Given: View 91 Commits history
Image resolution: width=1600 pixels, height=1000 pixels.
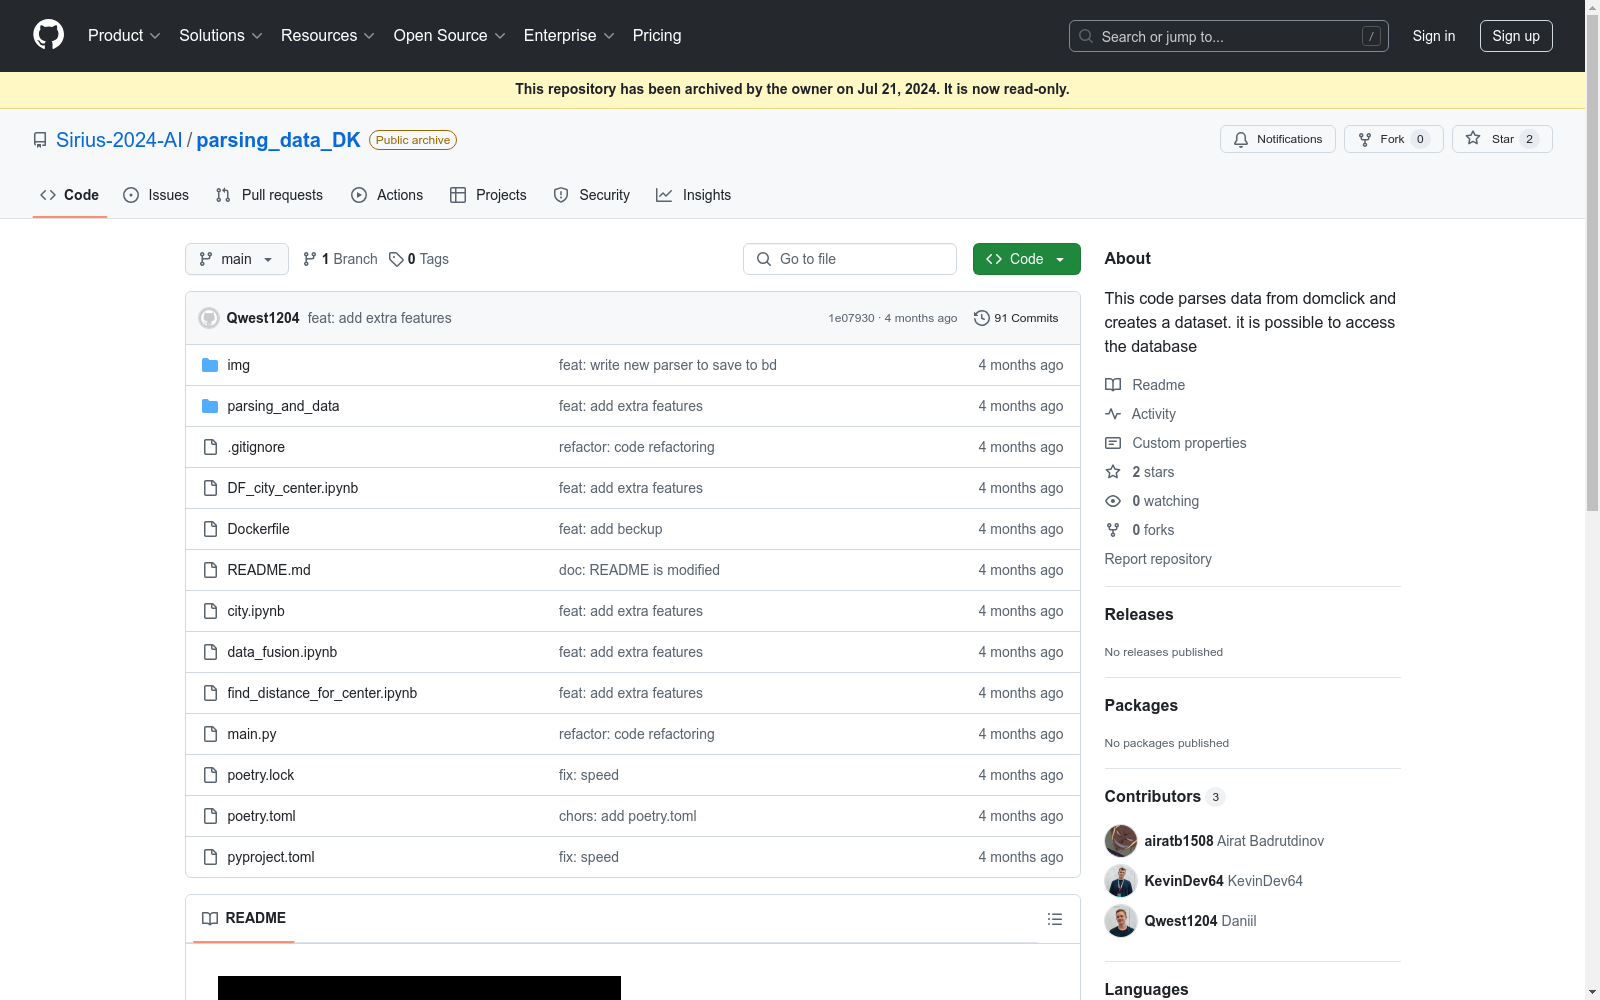Looking at the screenshot, I should point(1016,318).
